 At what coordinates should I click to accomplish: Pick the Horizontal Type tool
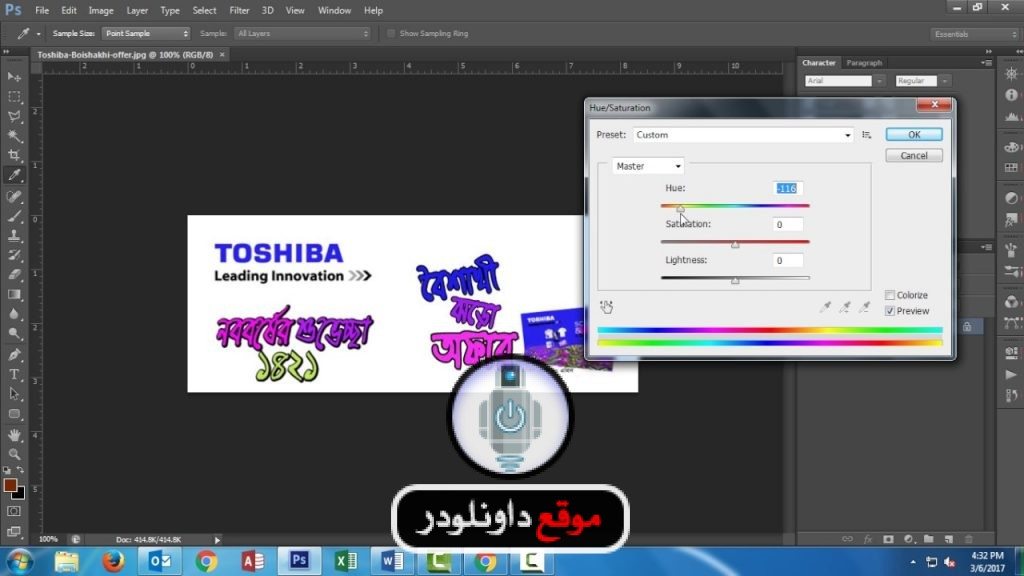coord(14,374)
